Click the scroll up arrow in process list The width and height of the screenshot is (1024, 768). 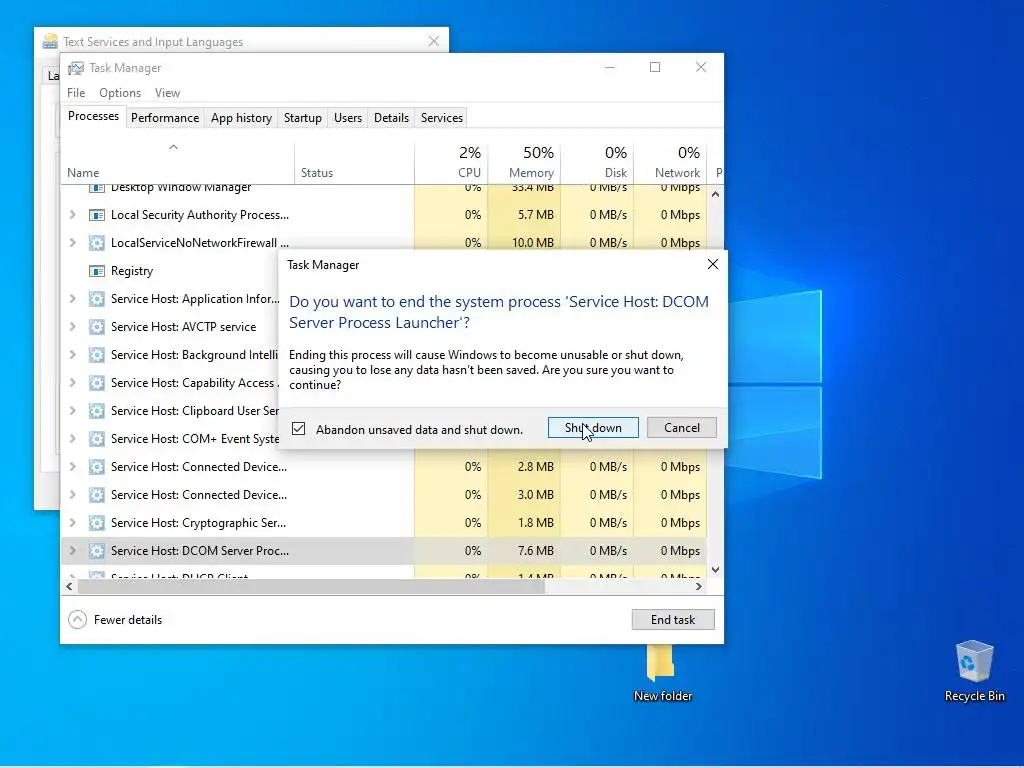pos(716,194)
